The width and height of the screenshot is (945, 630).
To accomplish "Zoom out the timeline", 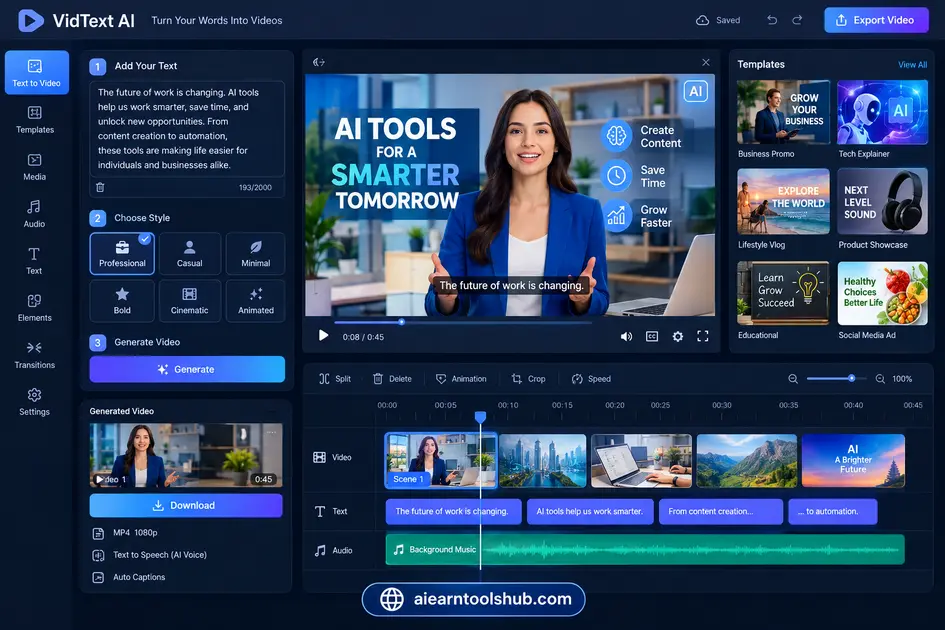I will 793,379.
